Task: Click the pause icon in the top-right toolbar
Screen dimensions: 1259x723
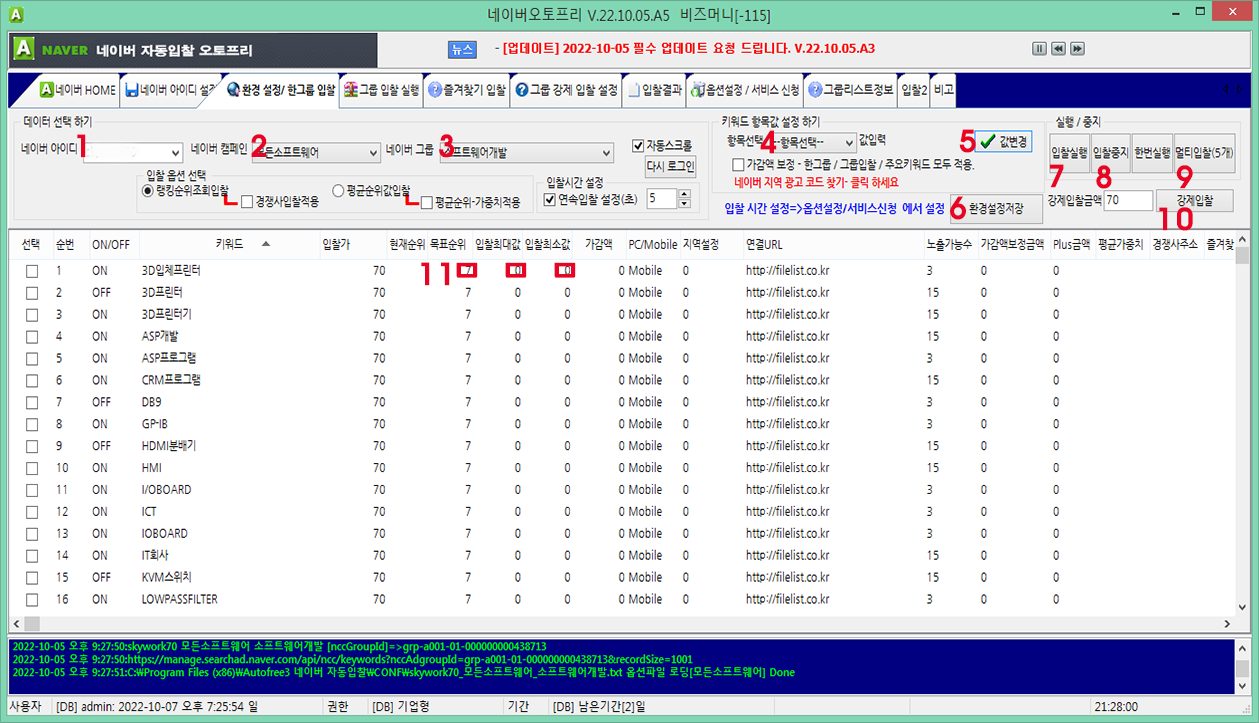Action: pyautogui.click(x=1037, y=47)
